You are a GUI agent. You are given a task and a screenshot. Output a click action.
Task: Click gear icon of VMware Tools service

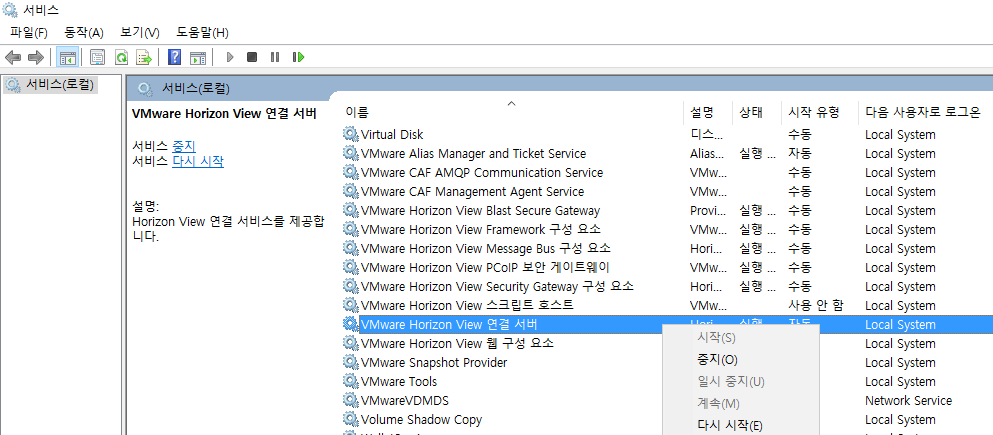click(x=350, y=381)
